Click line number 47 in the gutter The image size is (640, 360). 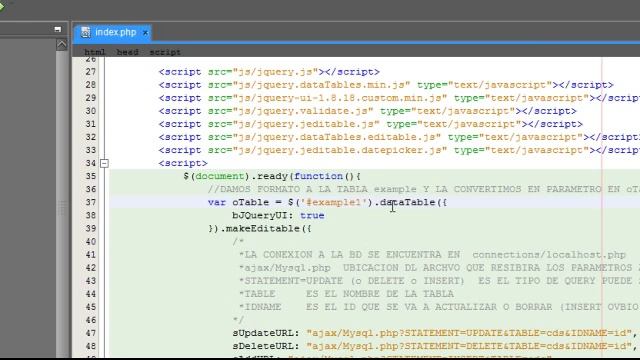(x=91, y=333)
